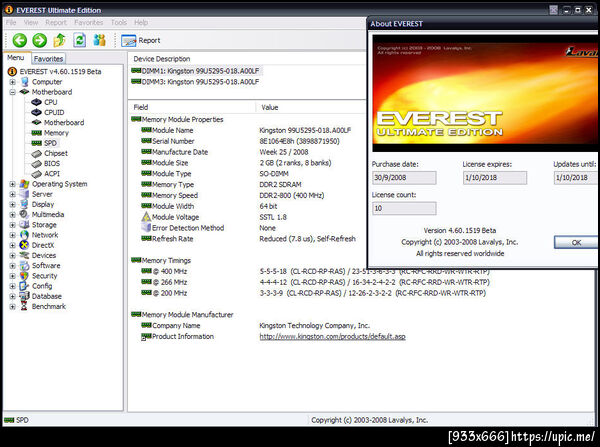Image resolution: width=600 pixels, height=447 pixels.
Task: Click the Devices icon in tree
Action: 24,255
